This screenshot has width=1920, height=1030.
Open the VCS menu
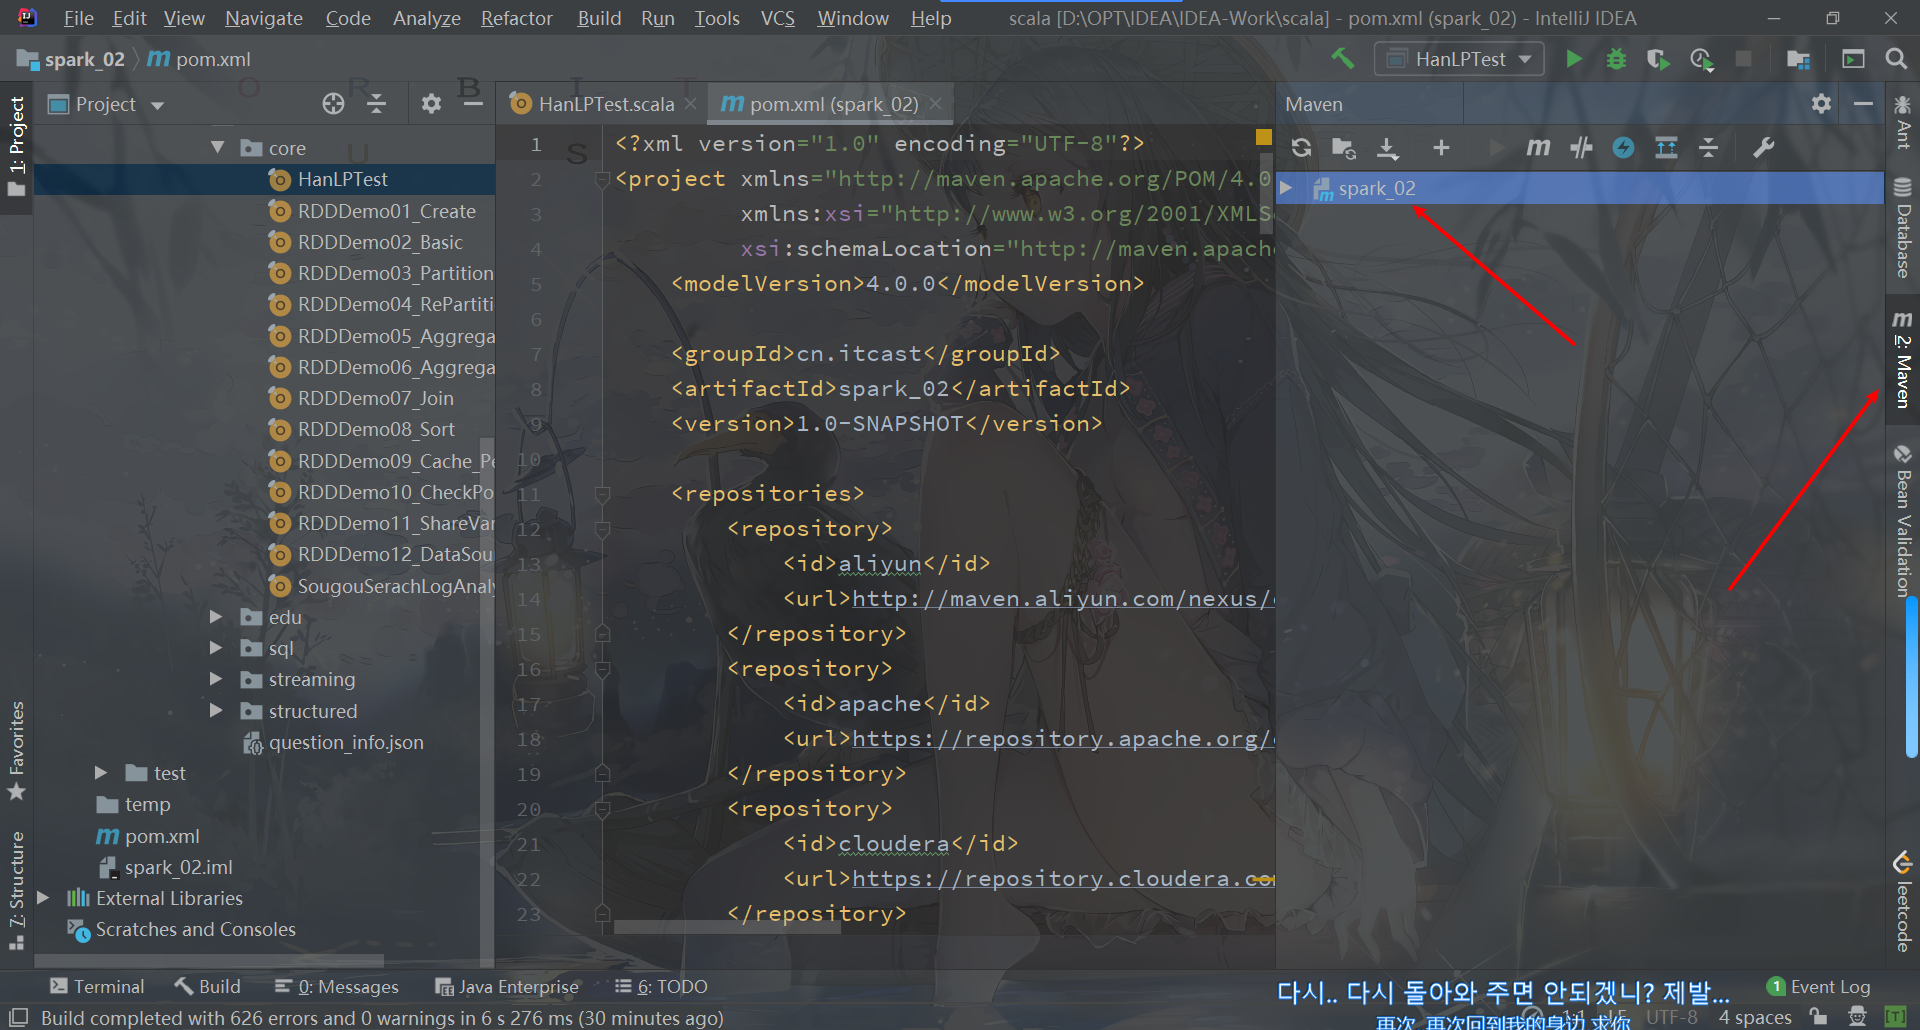click(x=777, y=18)
